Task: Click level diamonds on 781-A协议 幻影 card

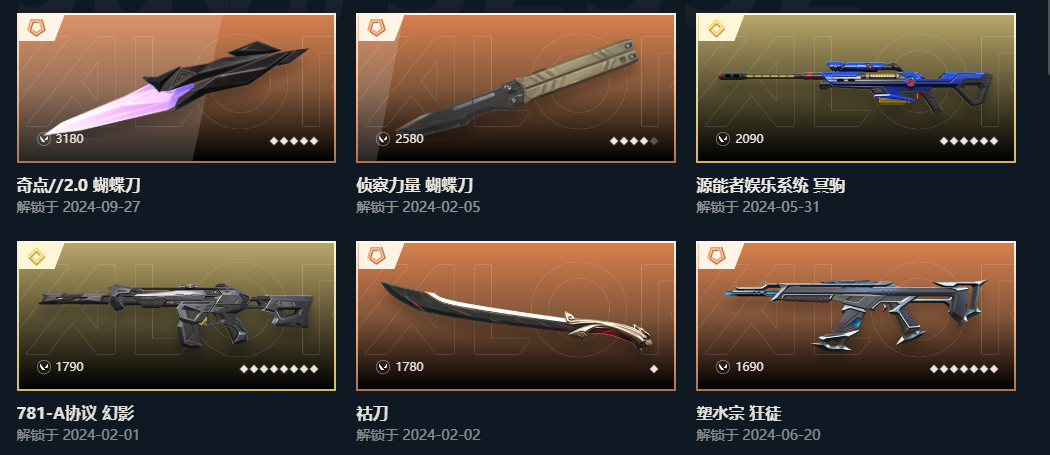Action: pos(279,369)
